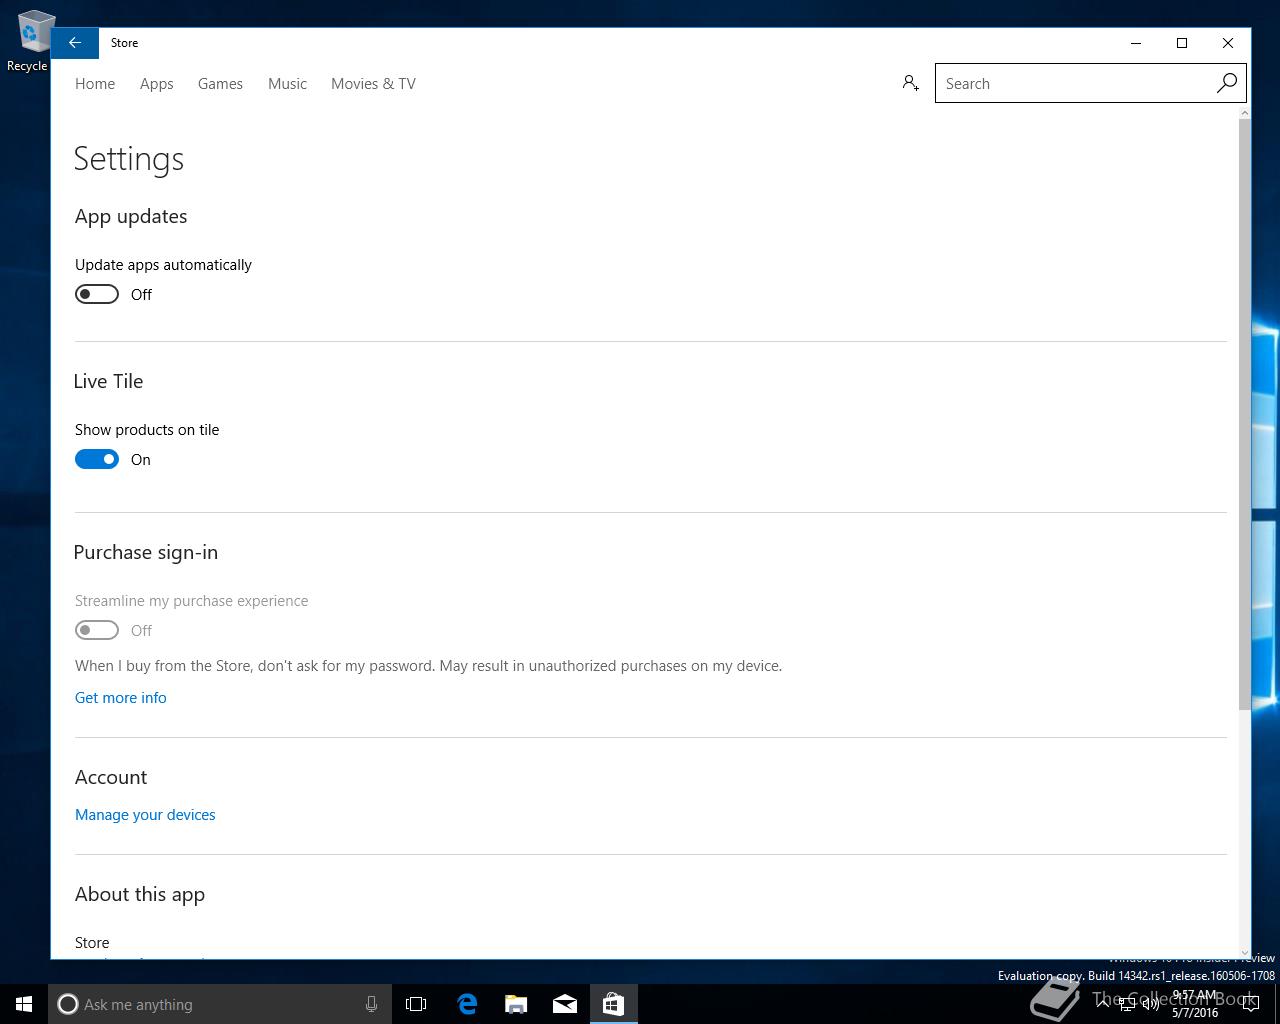Select the Music tab
The image size is (1280, 1024).
[x=287, y=84]
